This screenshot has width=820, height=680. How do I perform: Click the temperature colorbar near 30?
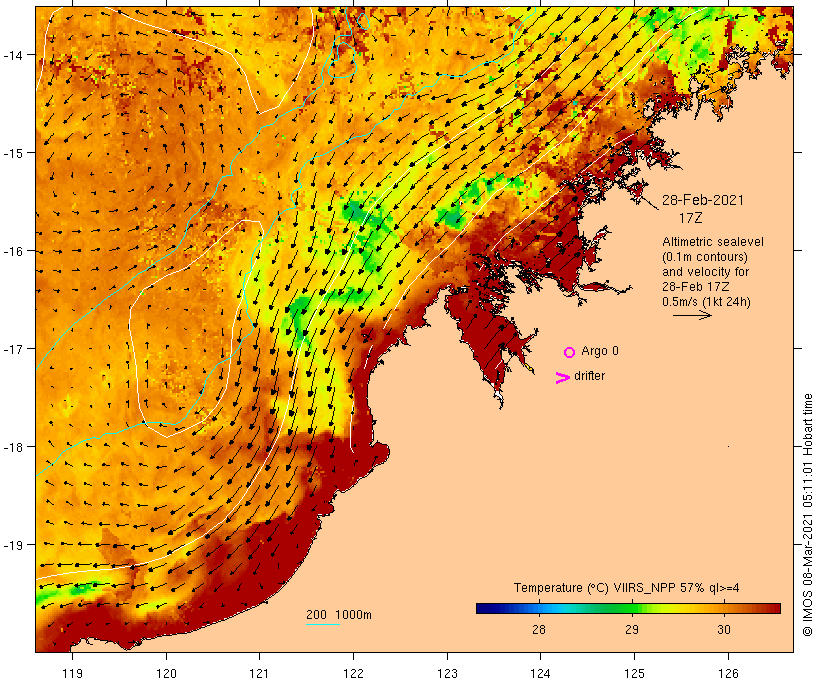(x=724, y=608)
